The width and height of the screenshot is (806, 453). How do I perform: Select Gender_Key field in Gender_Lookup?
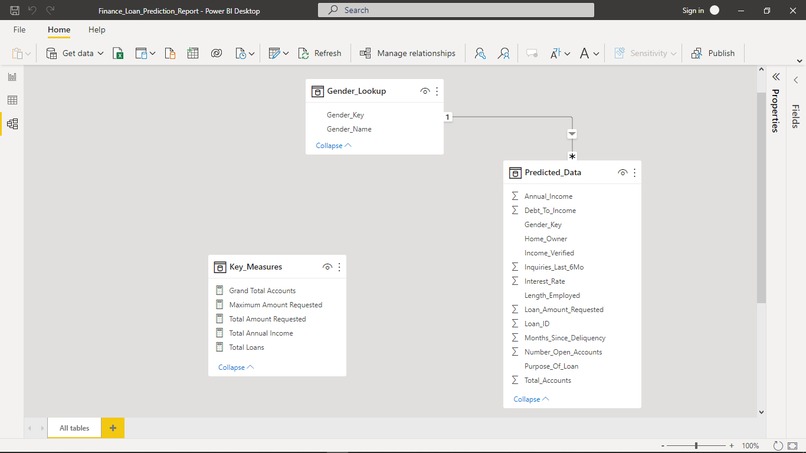click(345, 115)
